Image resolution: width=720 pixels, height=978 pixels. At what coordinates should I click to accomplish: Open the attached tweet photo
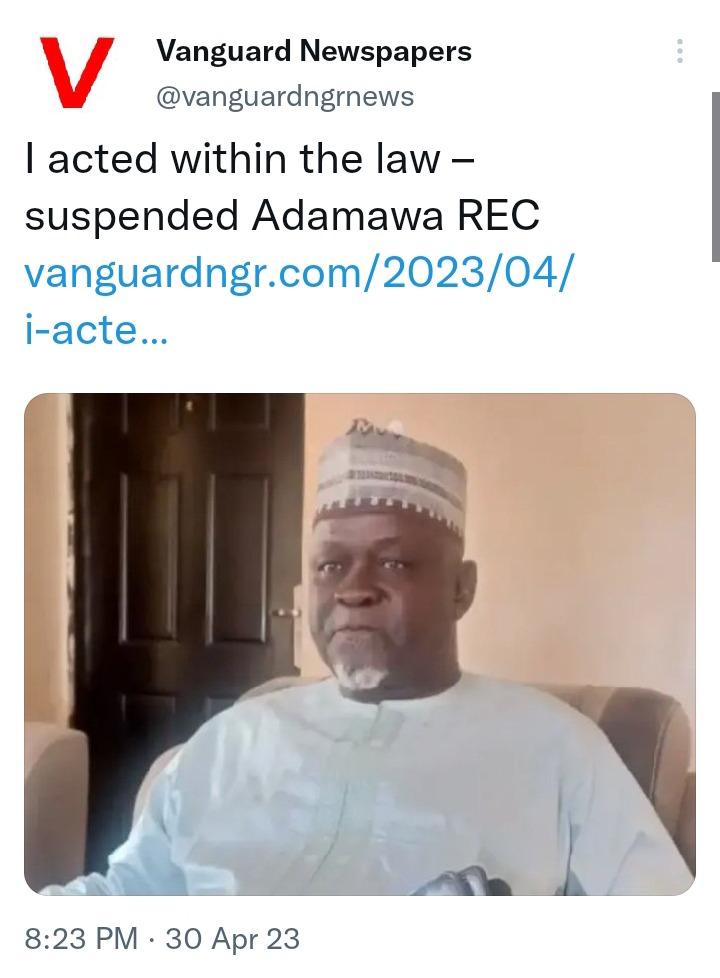point(359,644)
